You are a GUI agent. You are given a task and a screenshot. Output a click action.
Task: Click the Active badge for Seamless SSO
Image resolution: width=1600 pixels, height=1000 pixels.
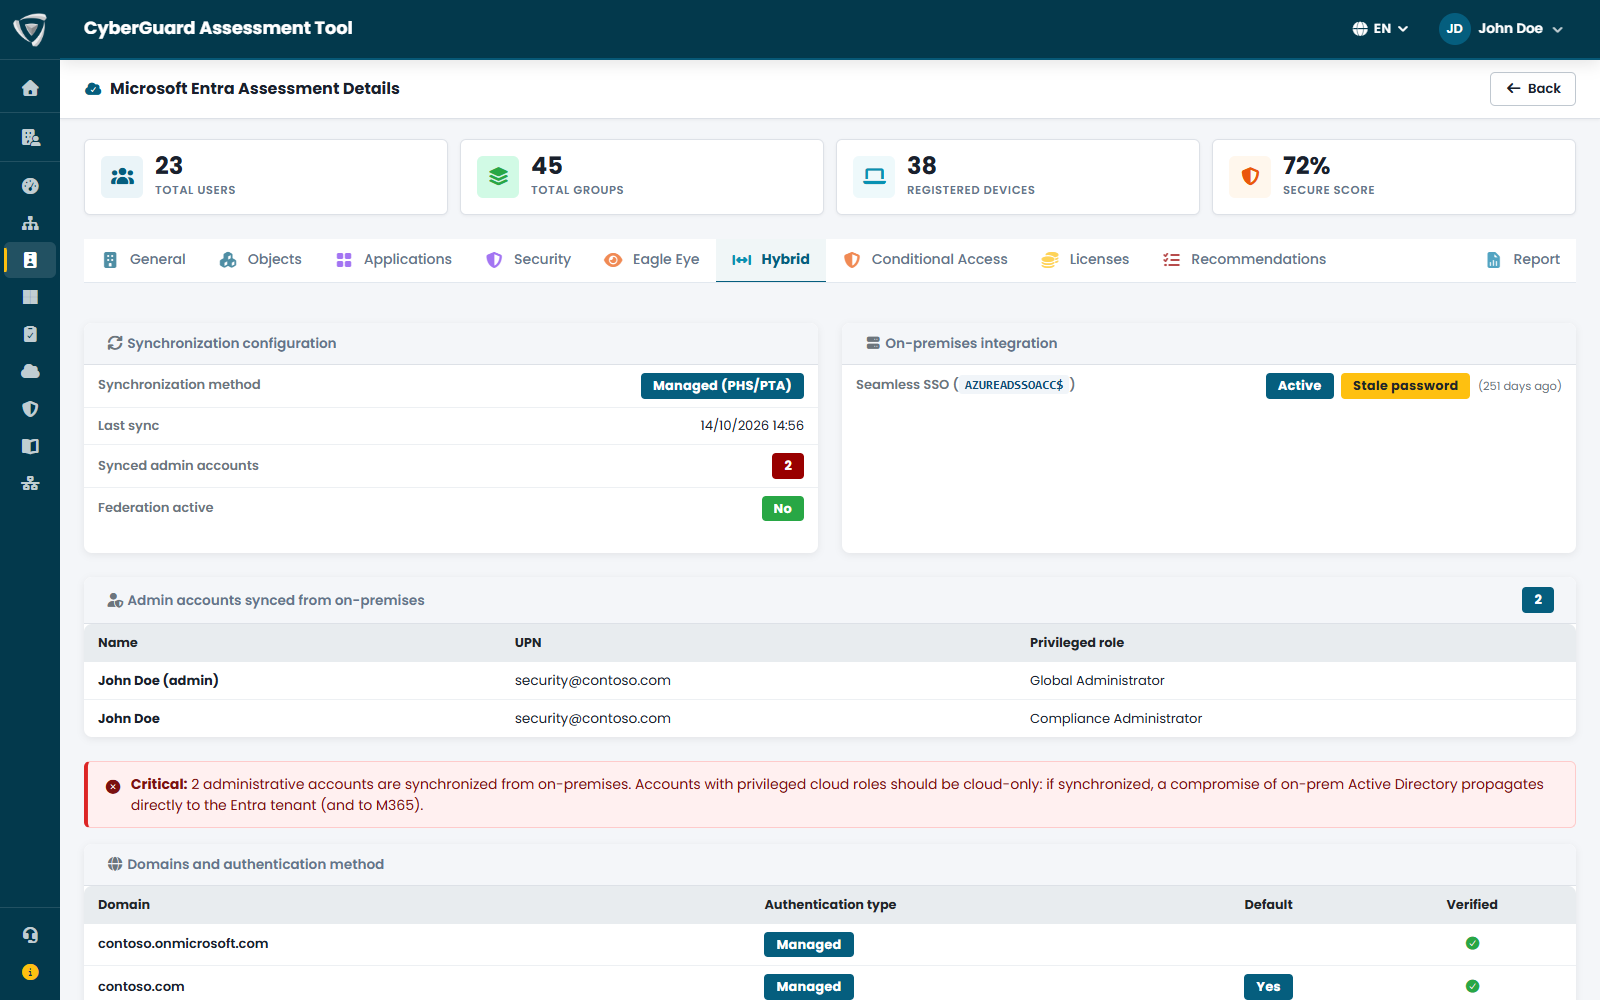click(1299, 386)
